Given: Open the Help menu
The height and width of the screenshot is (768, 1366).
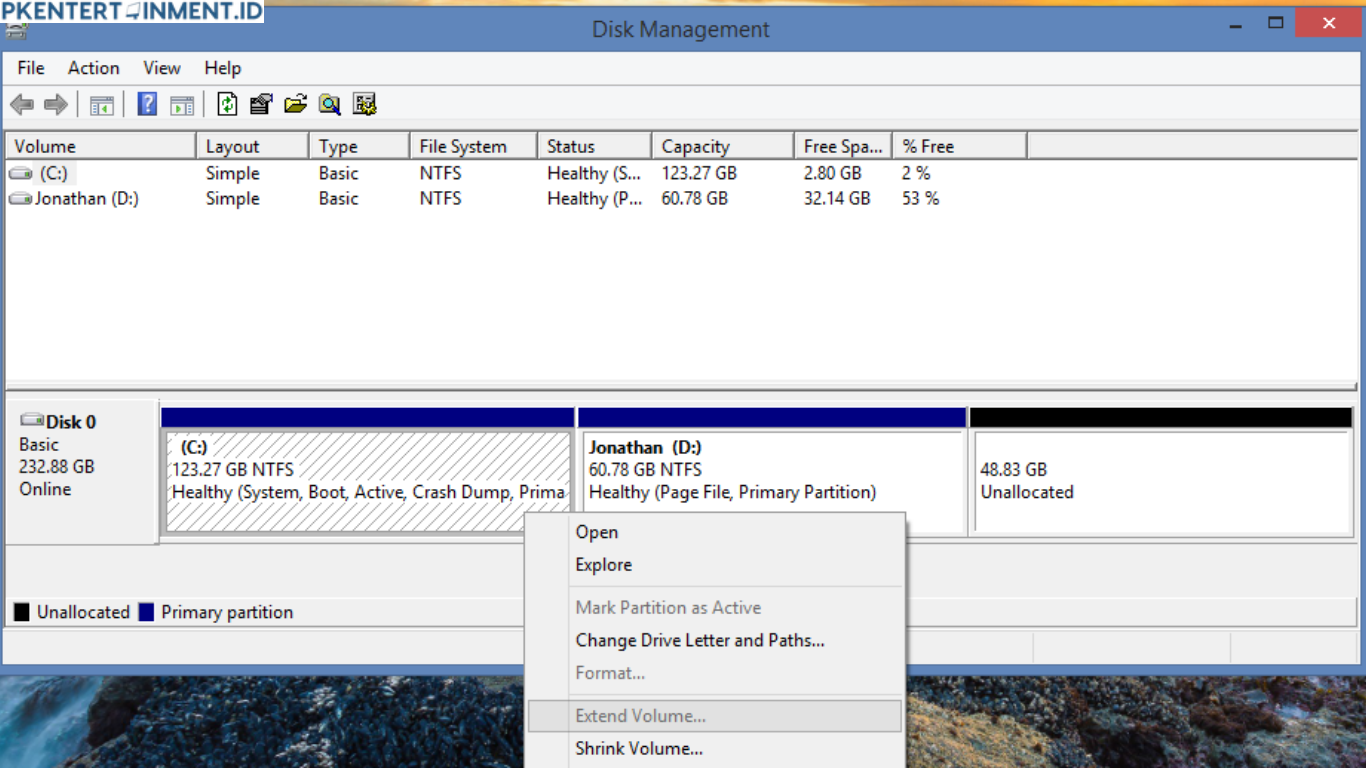Looking at the screenshot, I should pos(222,68).
